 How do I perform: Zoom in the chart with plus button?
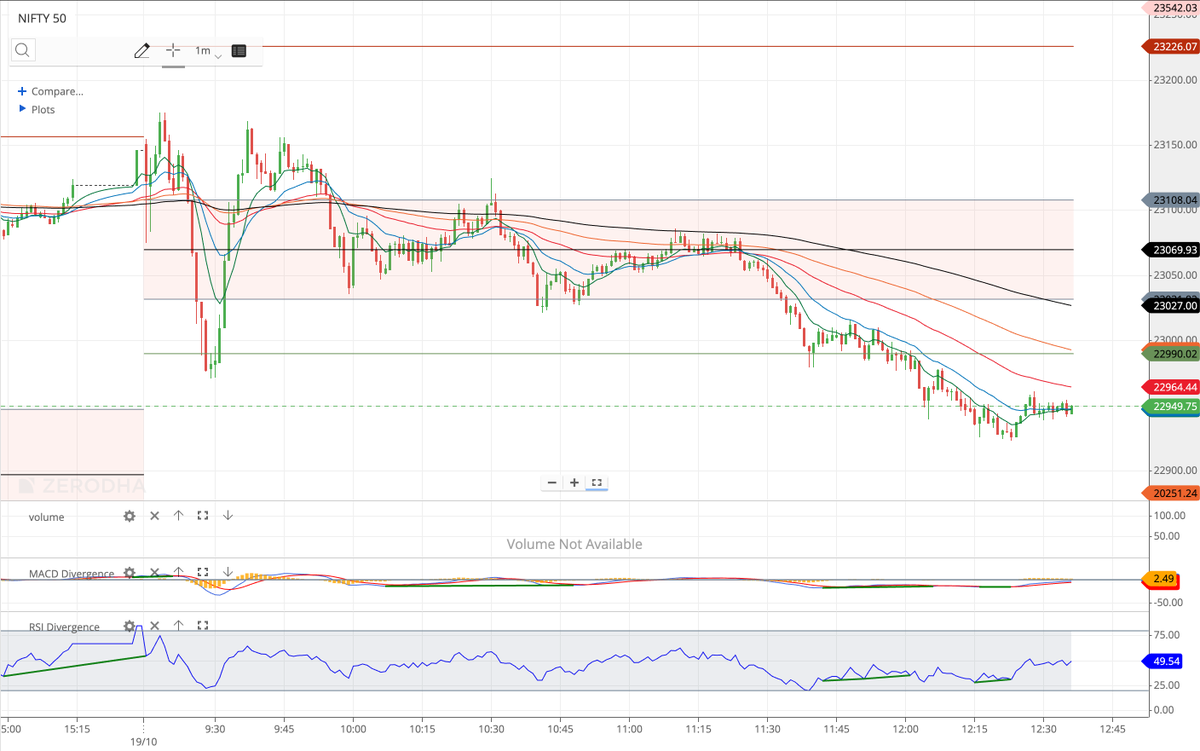(574, 483)
